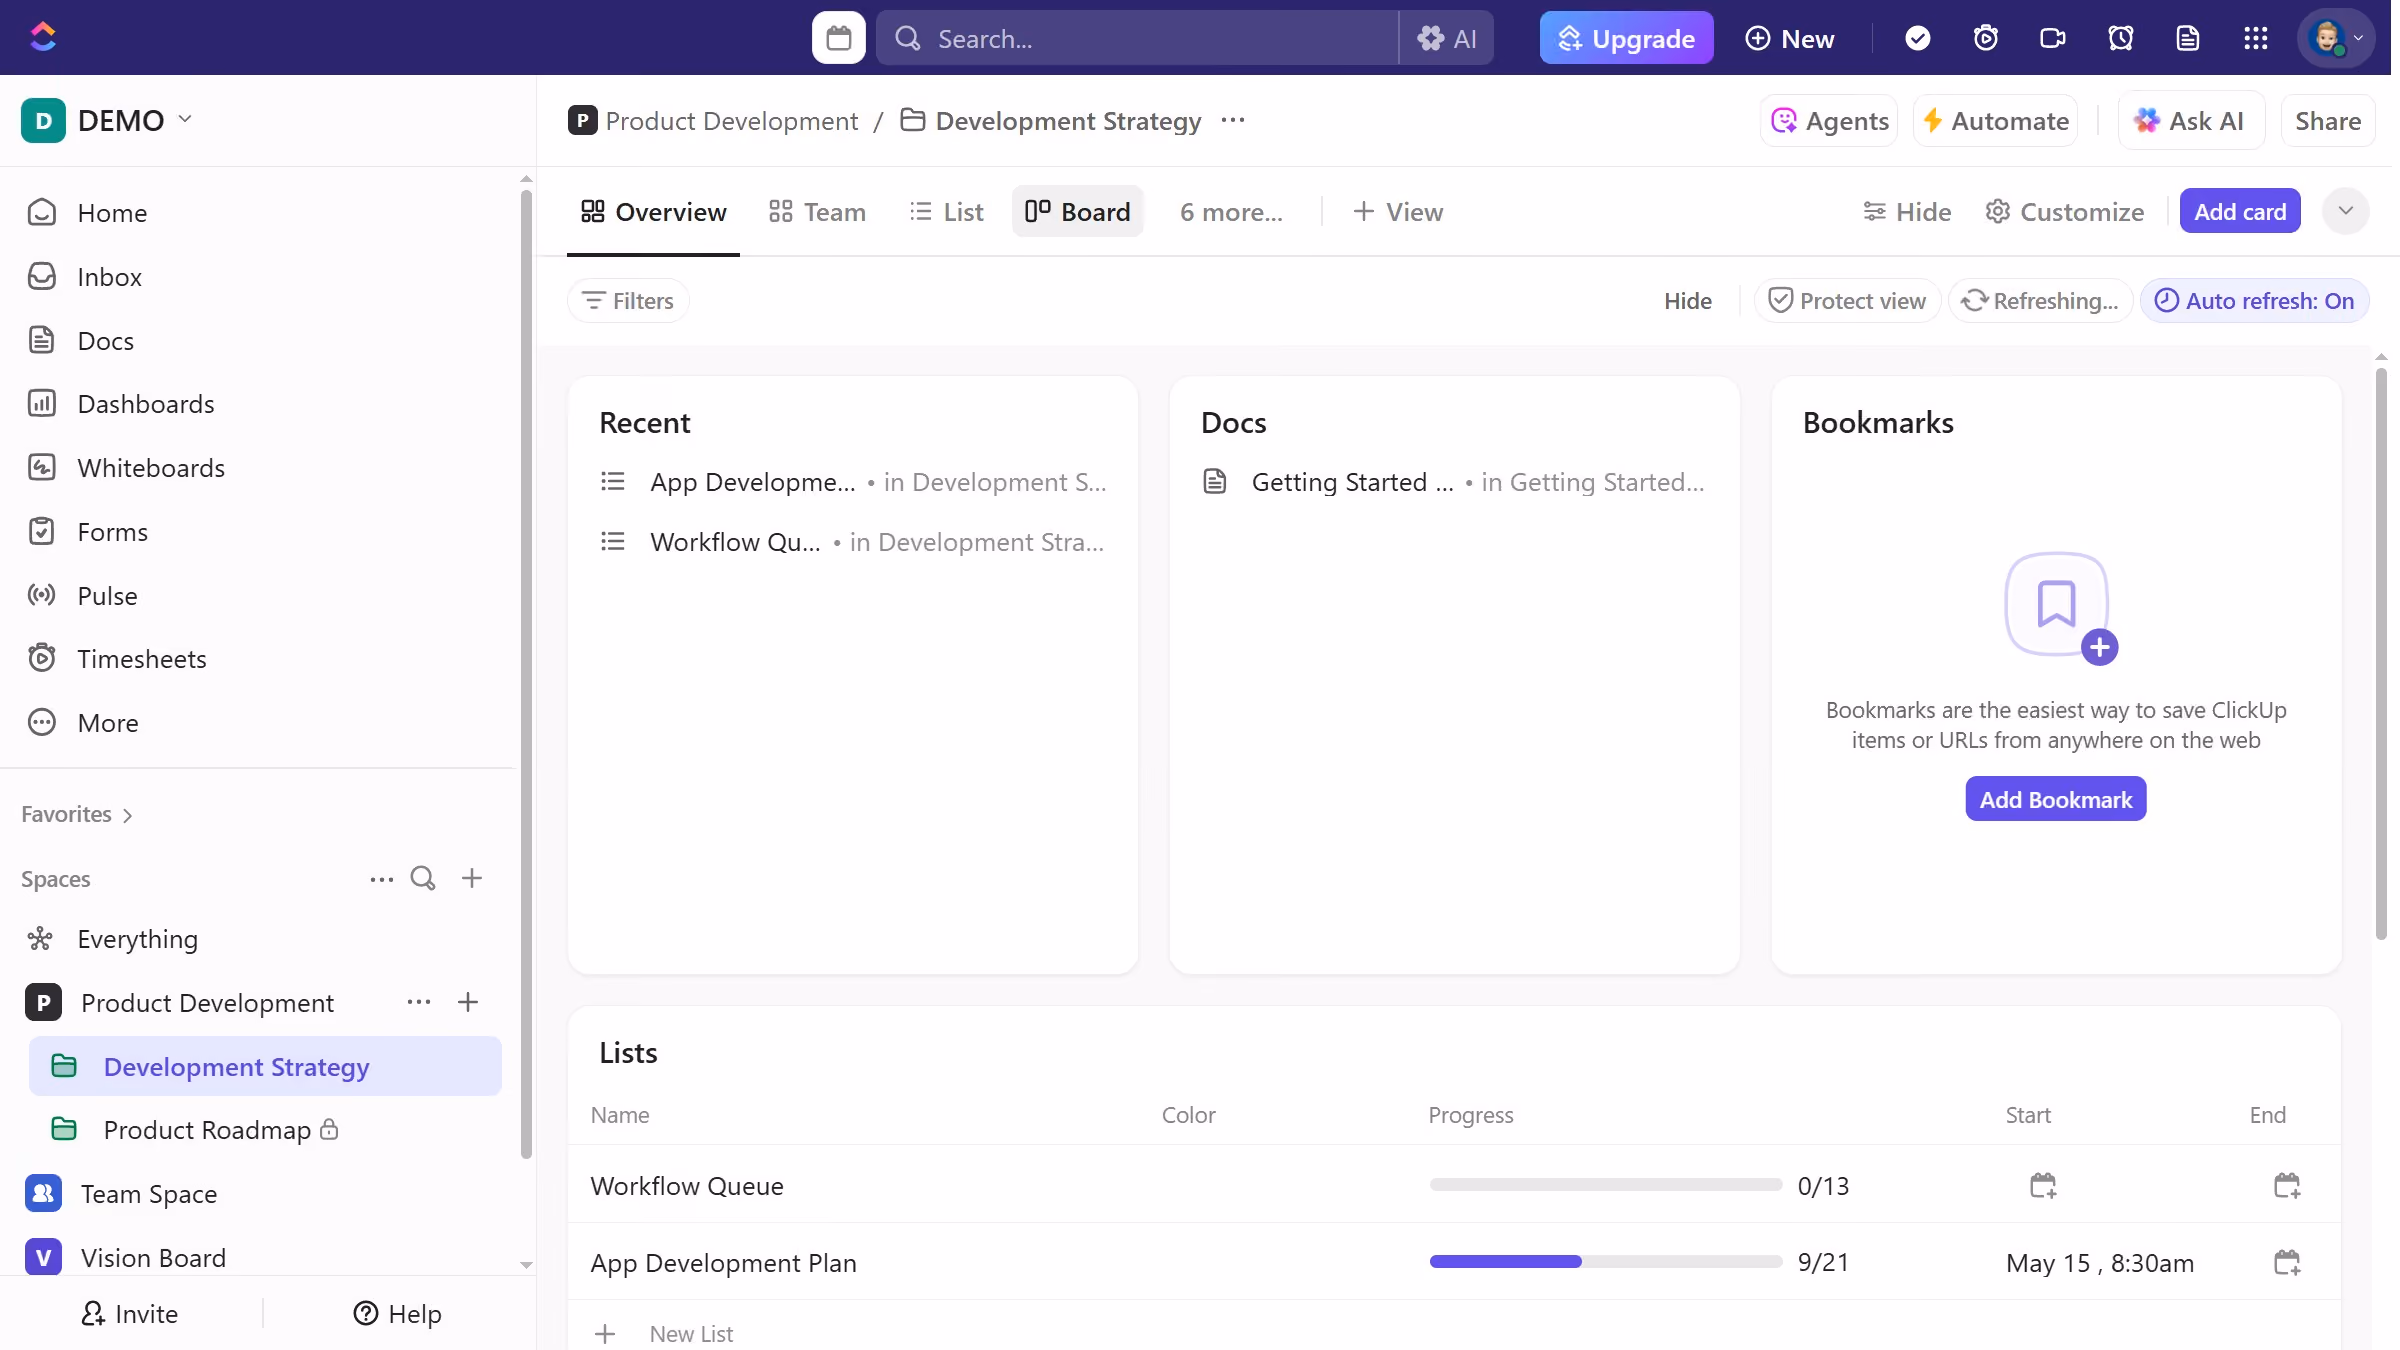
Task: Open Agents button
Action: pos(1829,121)
